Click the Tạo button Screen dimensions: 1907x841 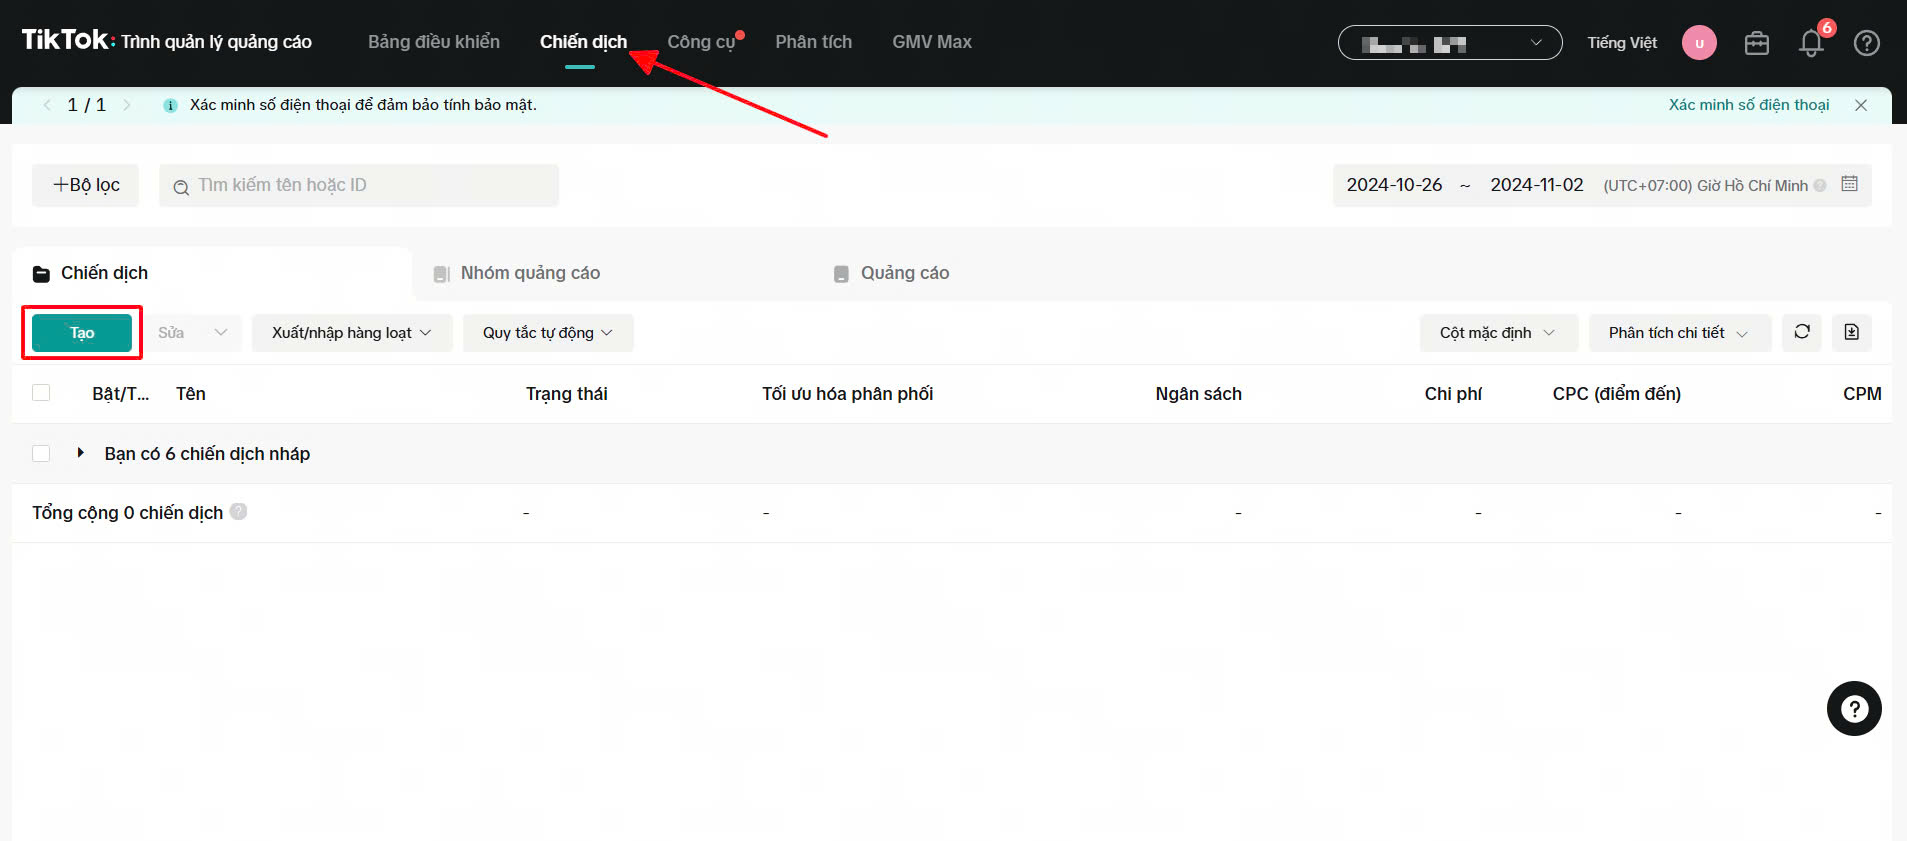click(82, 333)
